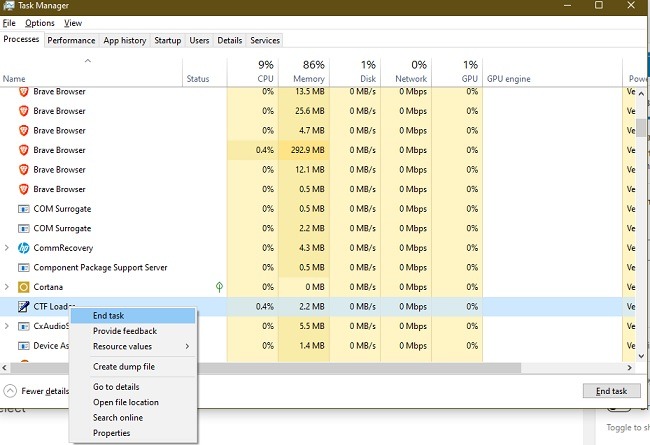Click the 292.9 MB memory cell
Viewport: 650px width, 445px height.
304,150
